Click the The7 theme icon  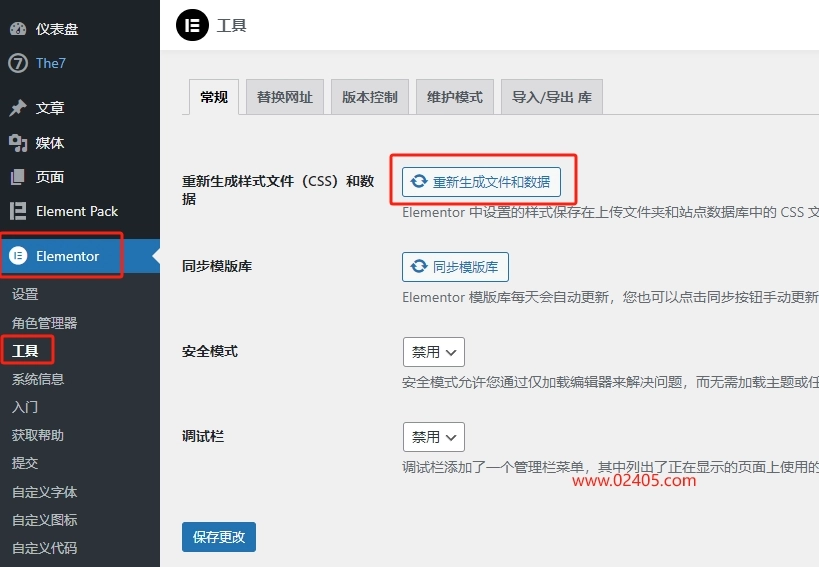coord(18,63)
